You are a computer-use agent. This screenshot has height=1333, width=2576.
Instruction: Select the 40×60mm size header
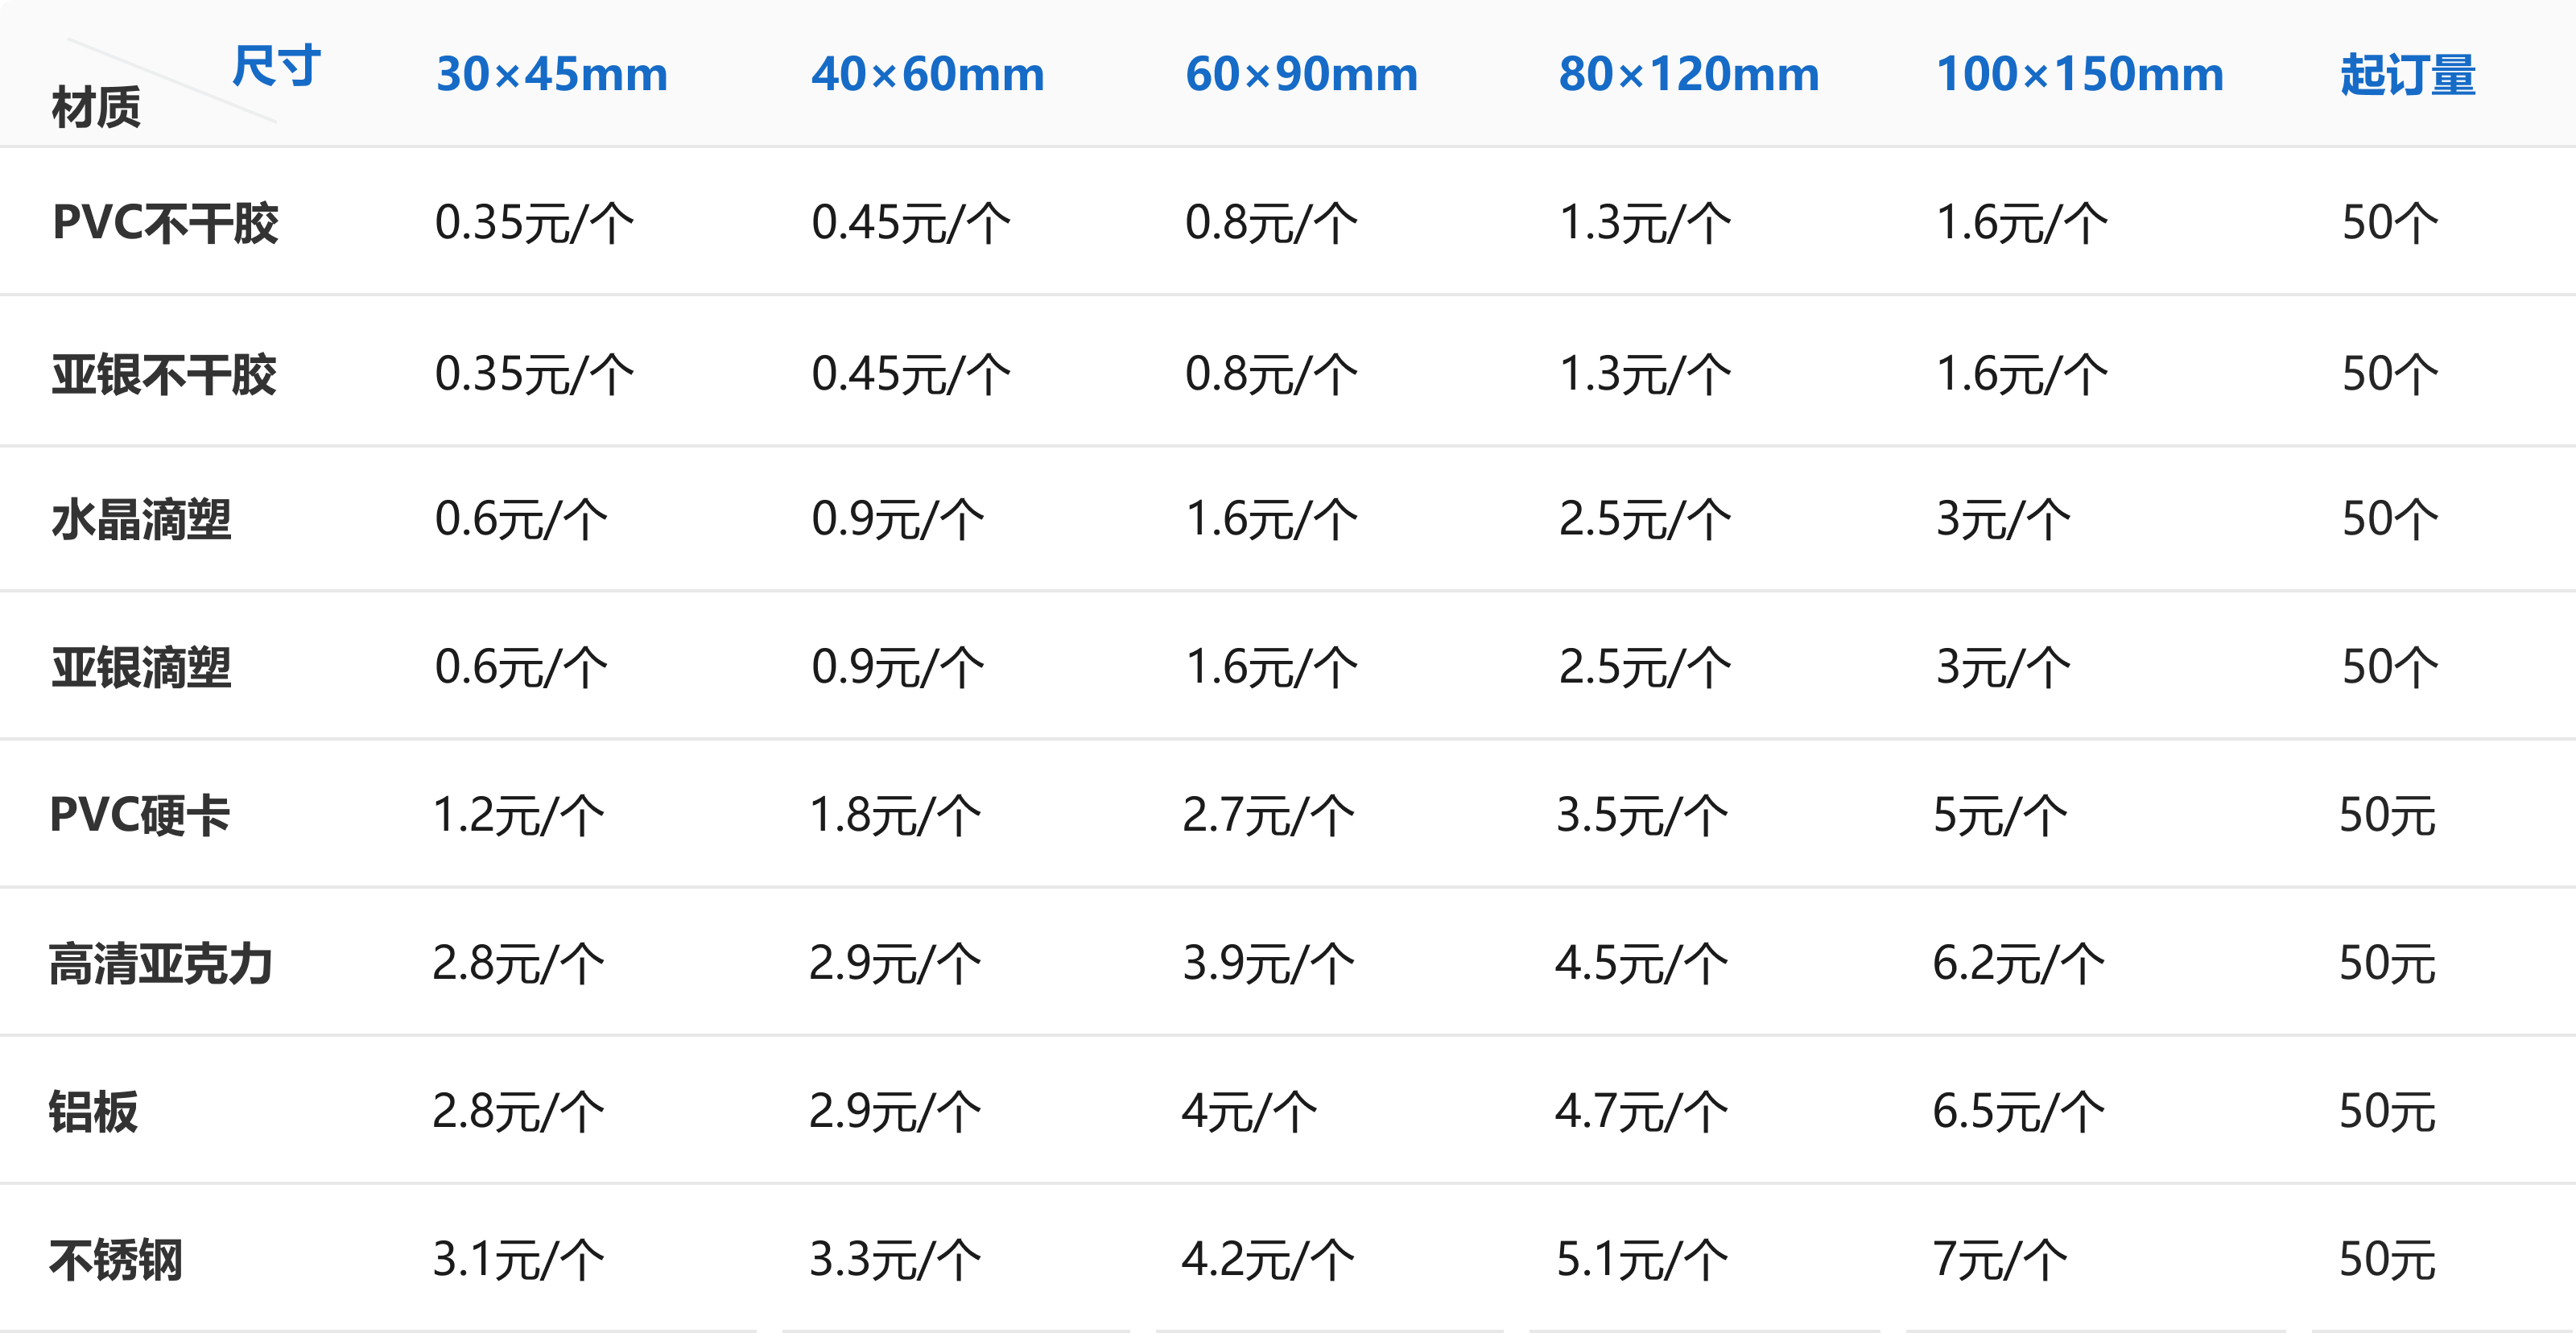(928, 75)
